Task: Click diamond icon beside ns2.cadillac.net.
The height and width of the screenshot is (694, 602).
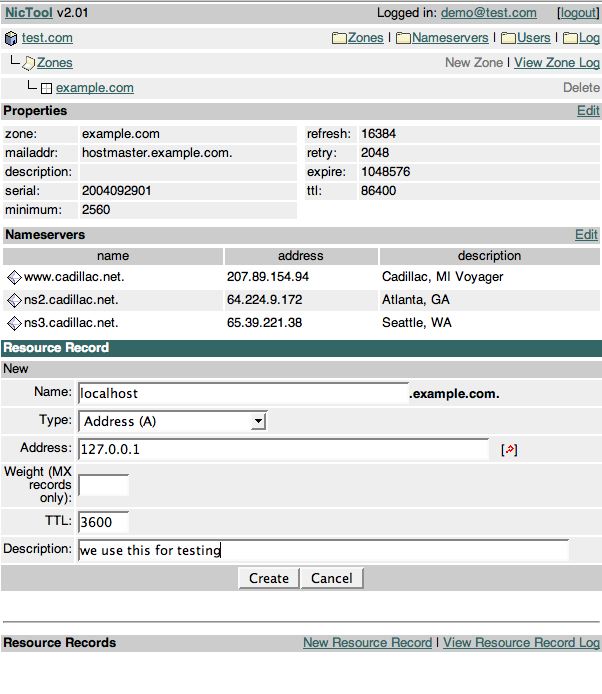Action: pyautogui.click(x=14, y=300)
